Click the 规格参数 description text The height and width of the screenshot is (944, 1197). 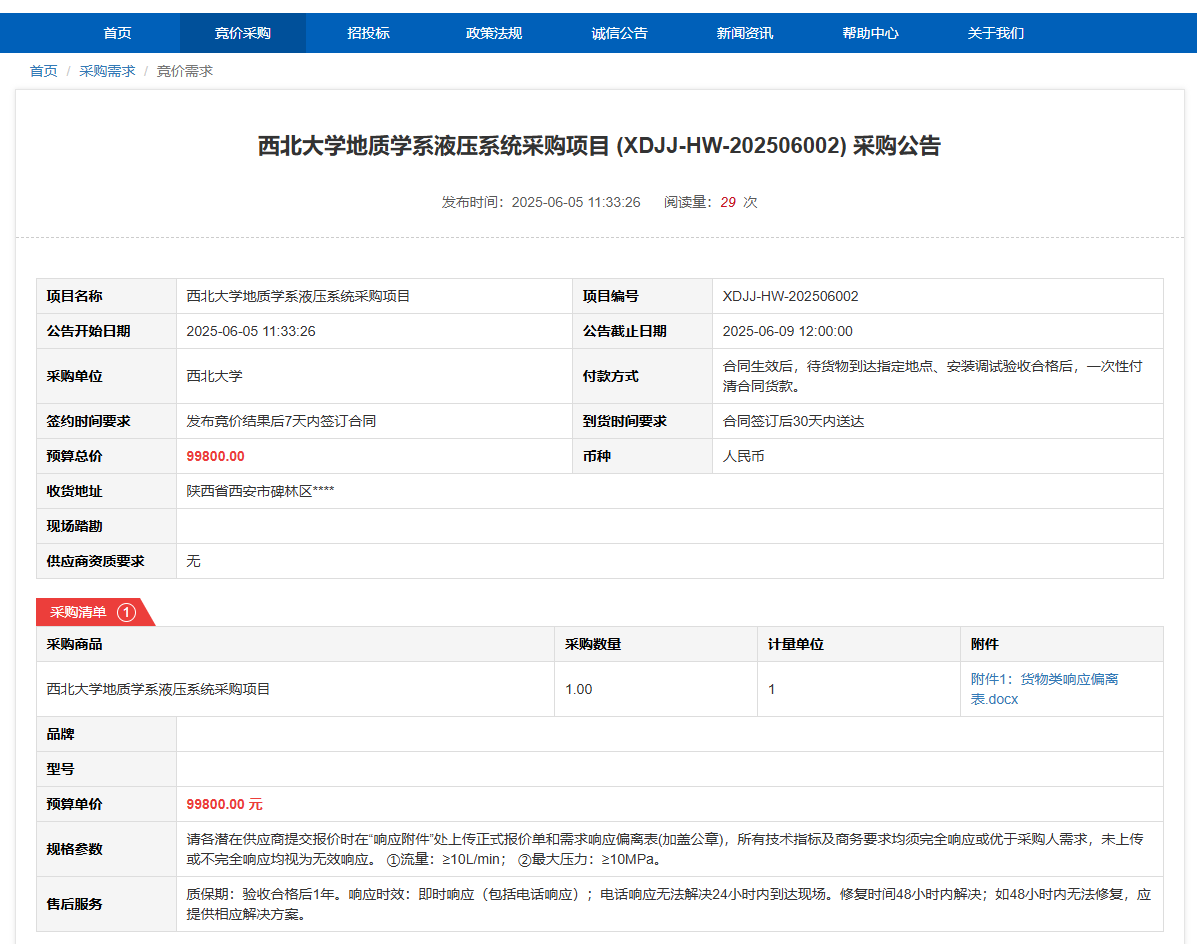pos(665,849)
